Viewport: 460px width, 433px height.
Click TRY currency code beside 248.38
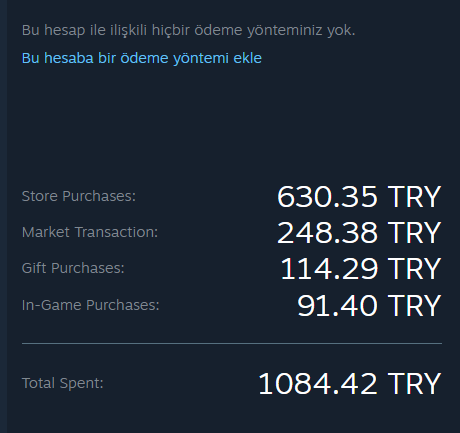[414, 233]
